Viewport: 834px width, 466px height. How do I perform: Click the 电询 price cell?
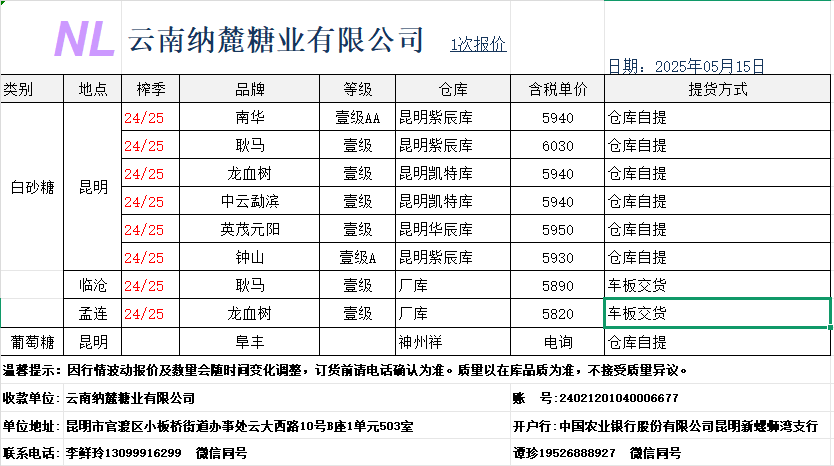pyautogui.click(x=556, y=341)
